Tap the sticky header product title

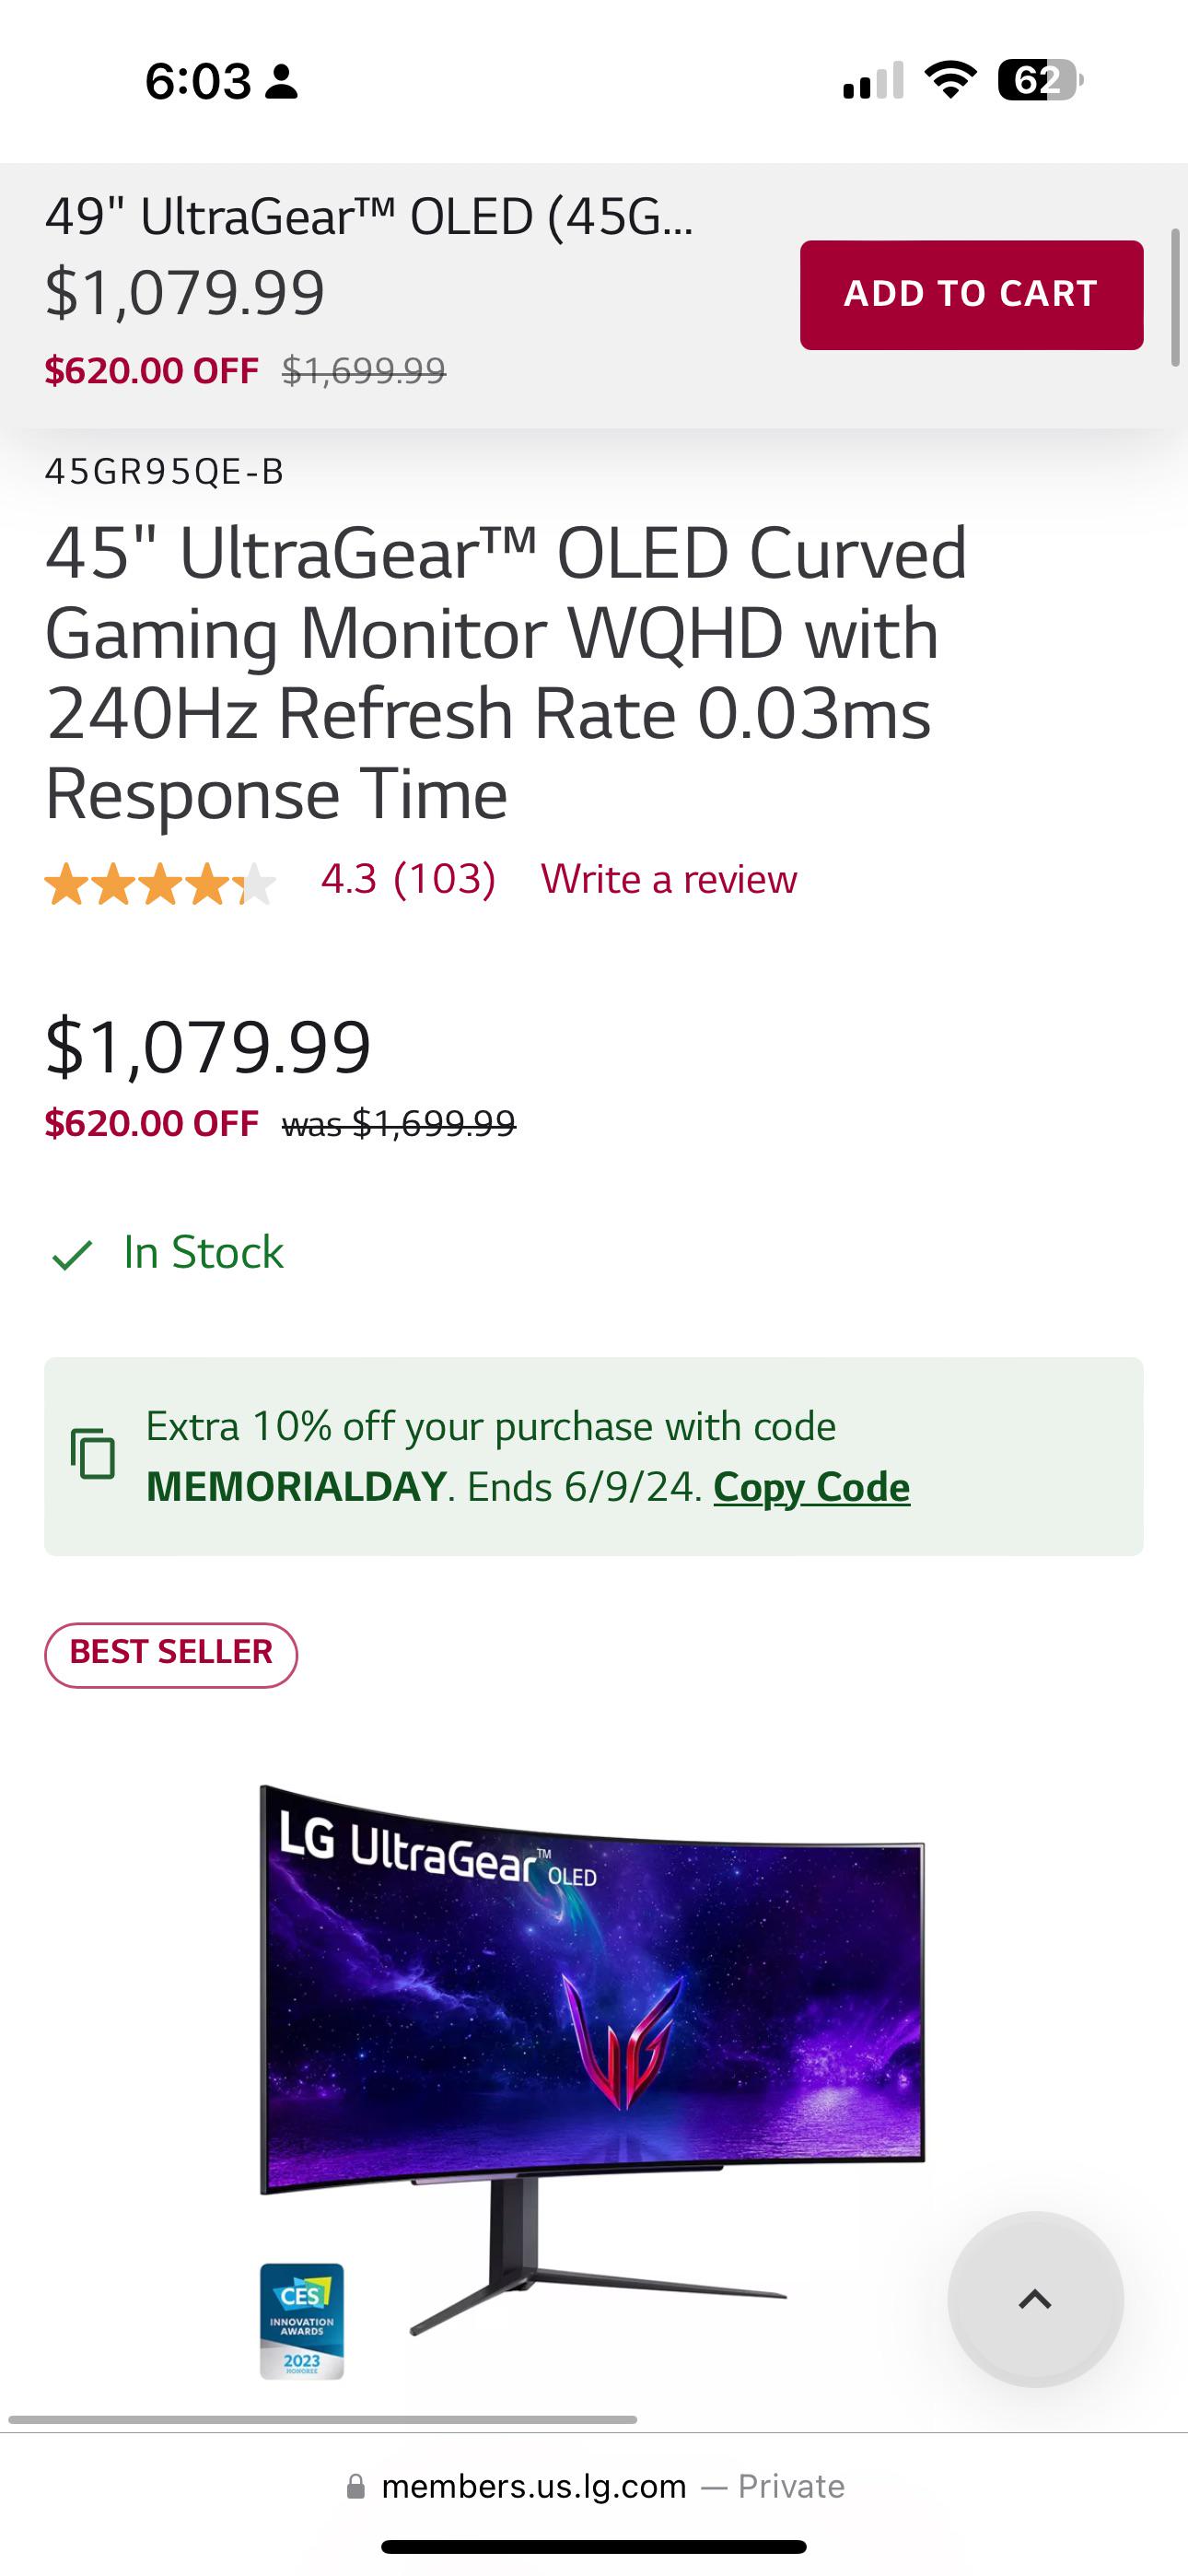click(369, 217)
